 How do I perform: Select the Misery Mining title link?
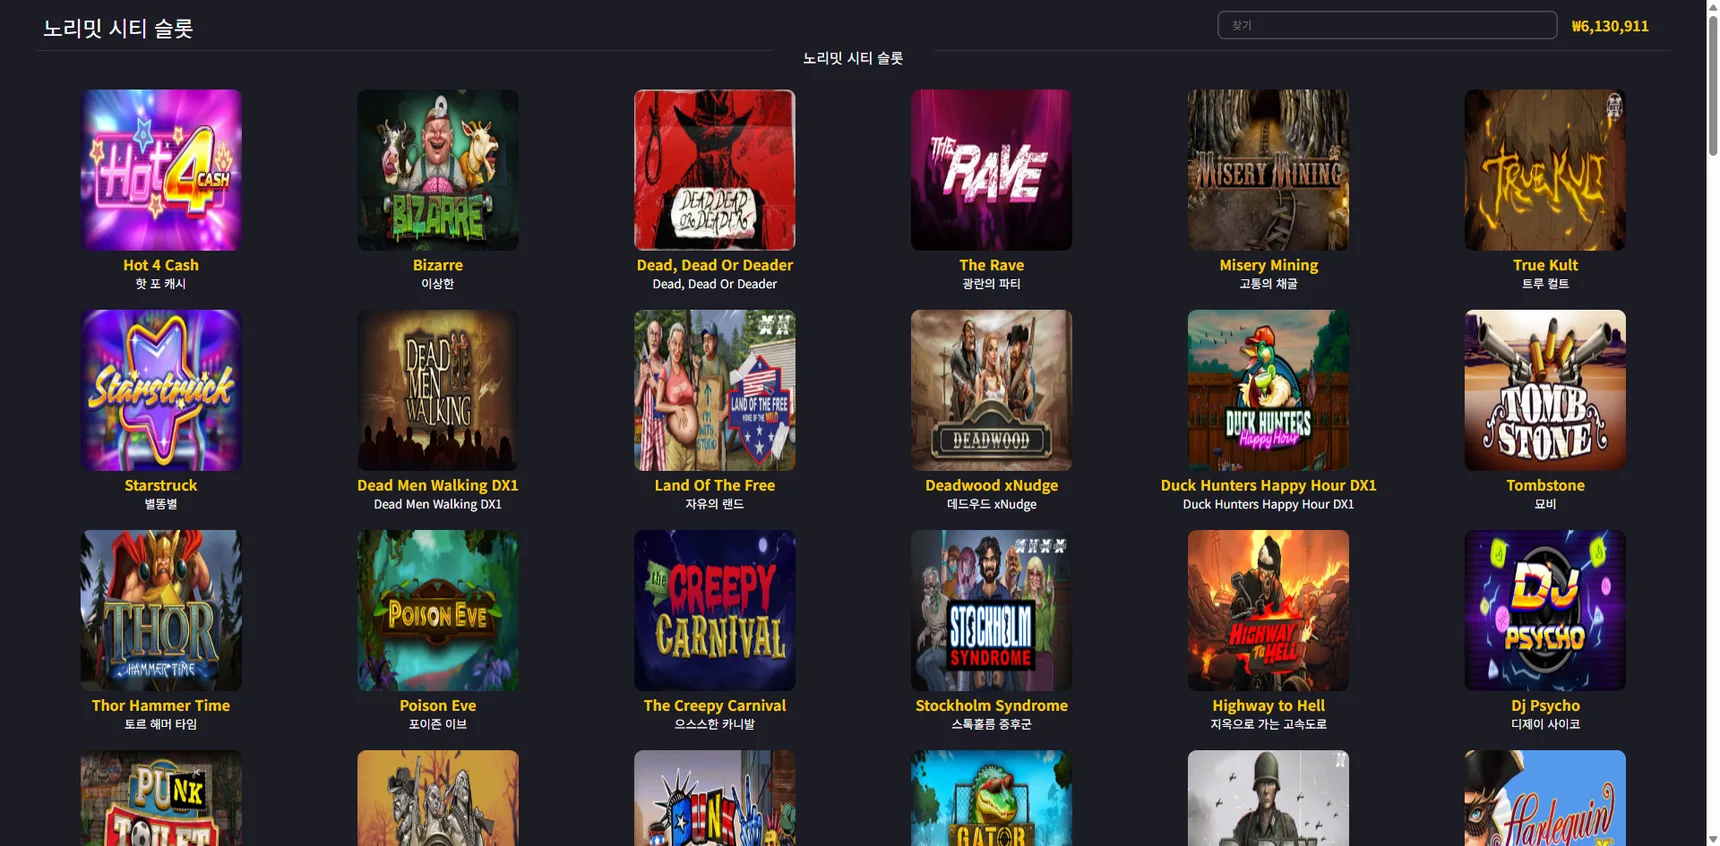(1268, 265)
